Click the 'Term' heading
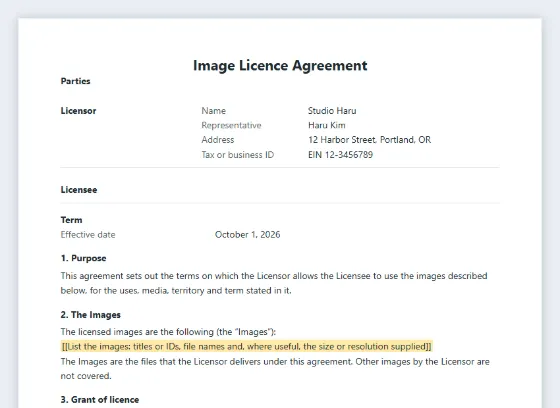The image size is (560, 408). click(x=71, y=220)
